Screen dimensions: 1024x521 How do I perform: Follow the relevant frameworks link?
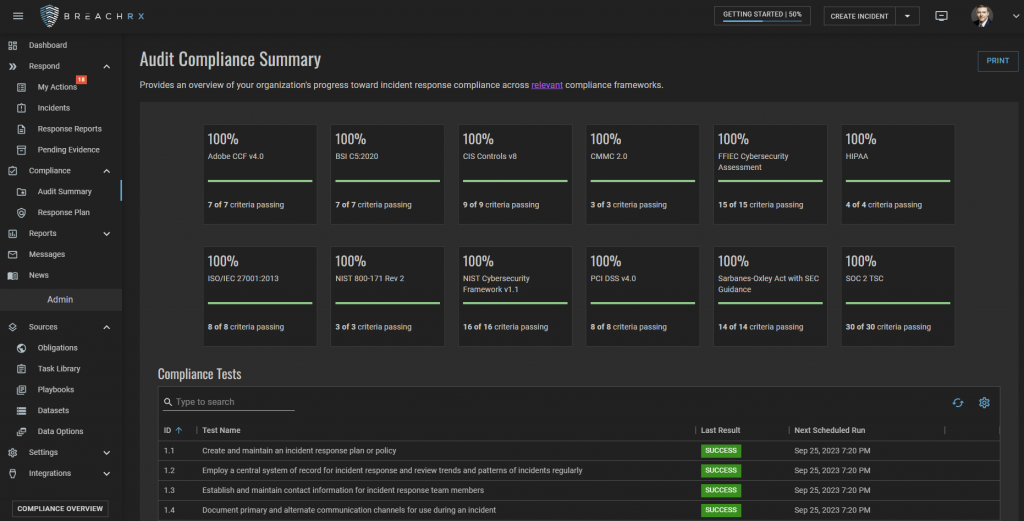[x=547, y=85]
